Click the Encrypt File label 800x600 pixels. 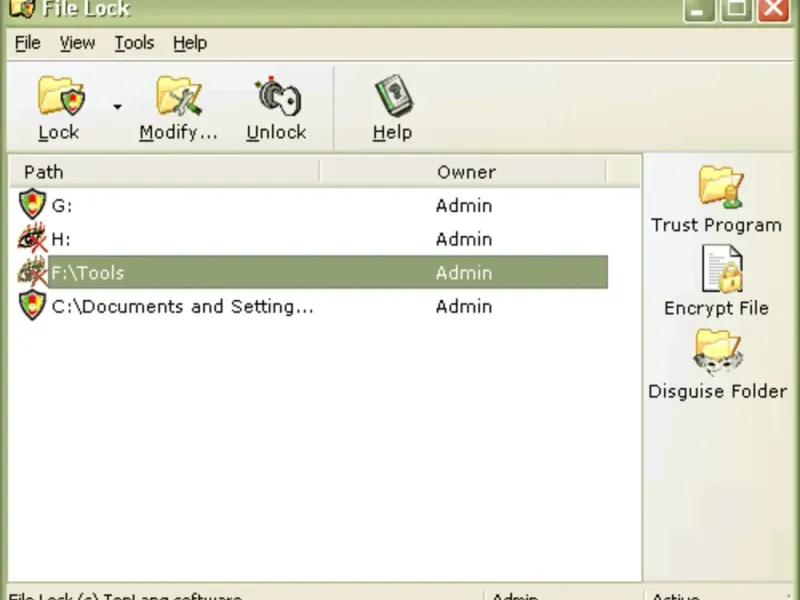(x=716, y=308)
